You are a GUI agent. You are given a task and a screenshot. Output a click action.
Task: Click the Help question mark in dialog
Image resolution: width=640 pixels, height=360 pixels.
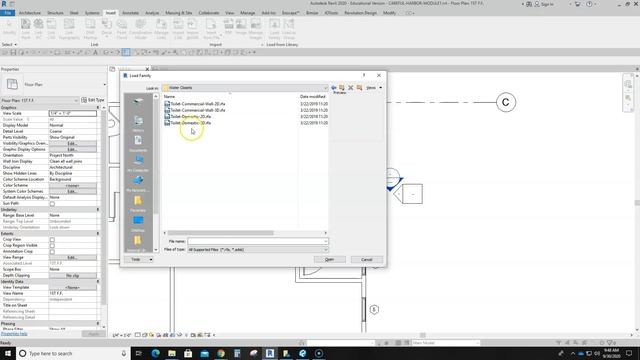[x=364, y=76]
